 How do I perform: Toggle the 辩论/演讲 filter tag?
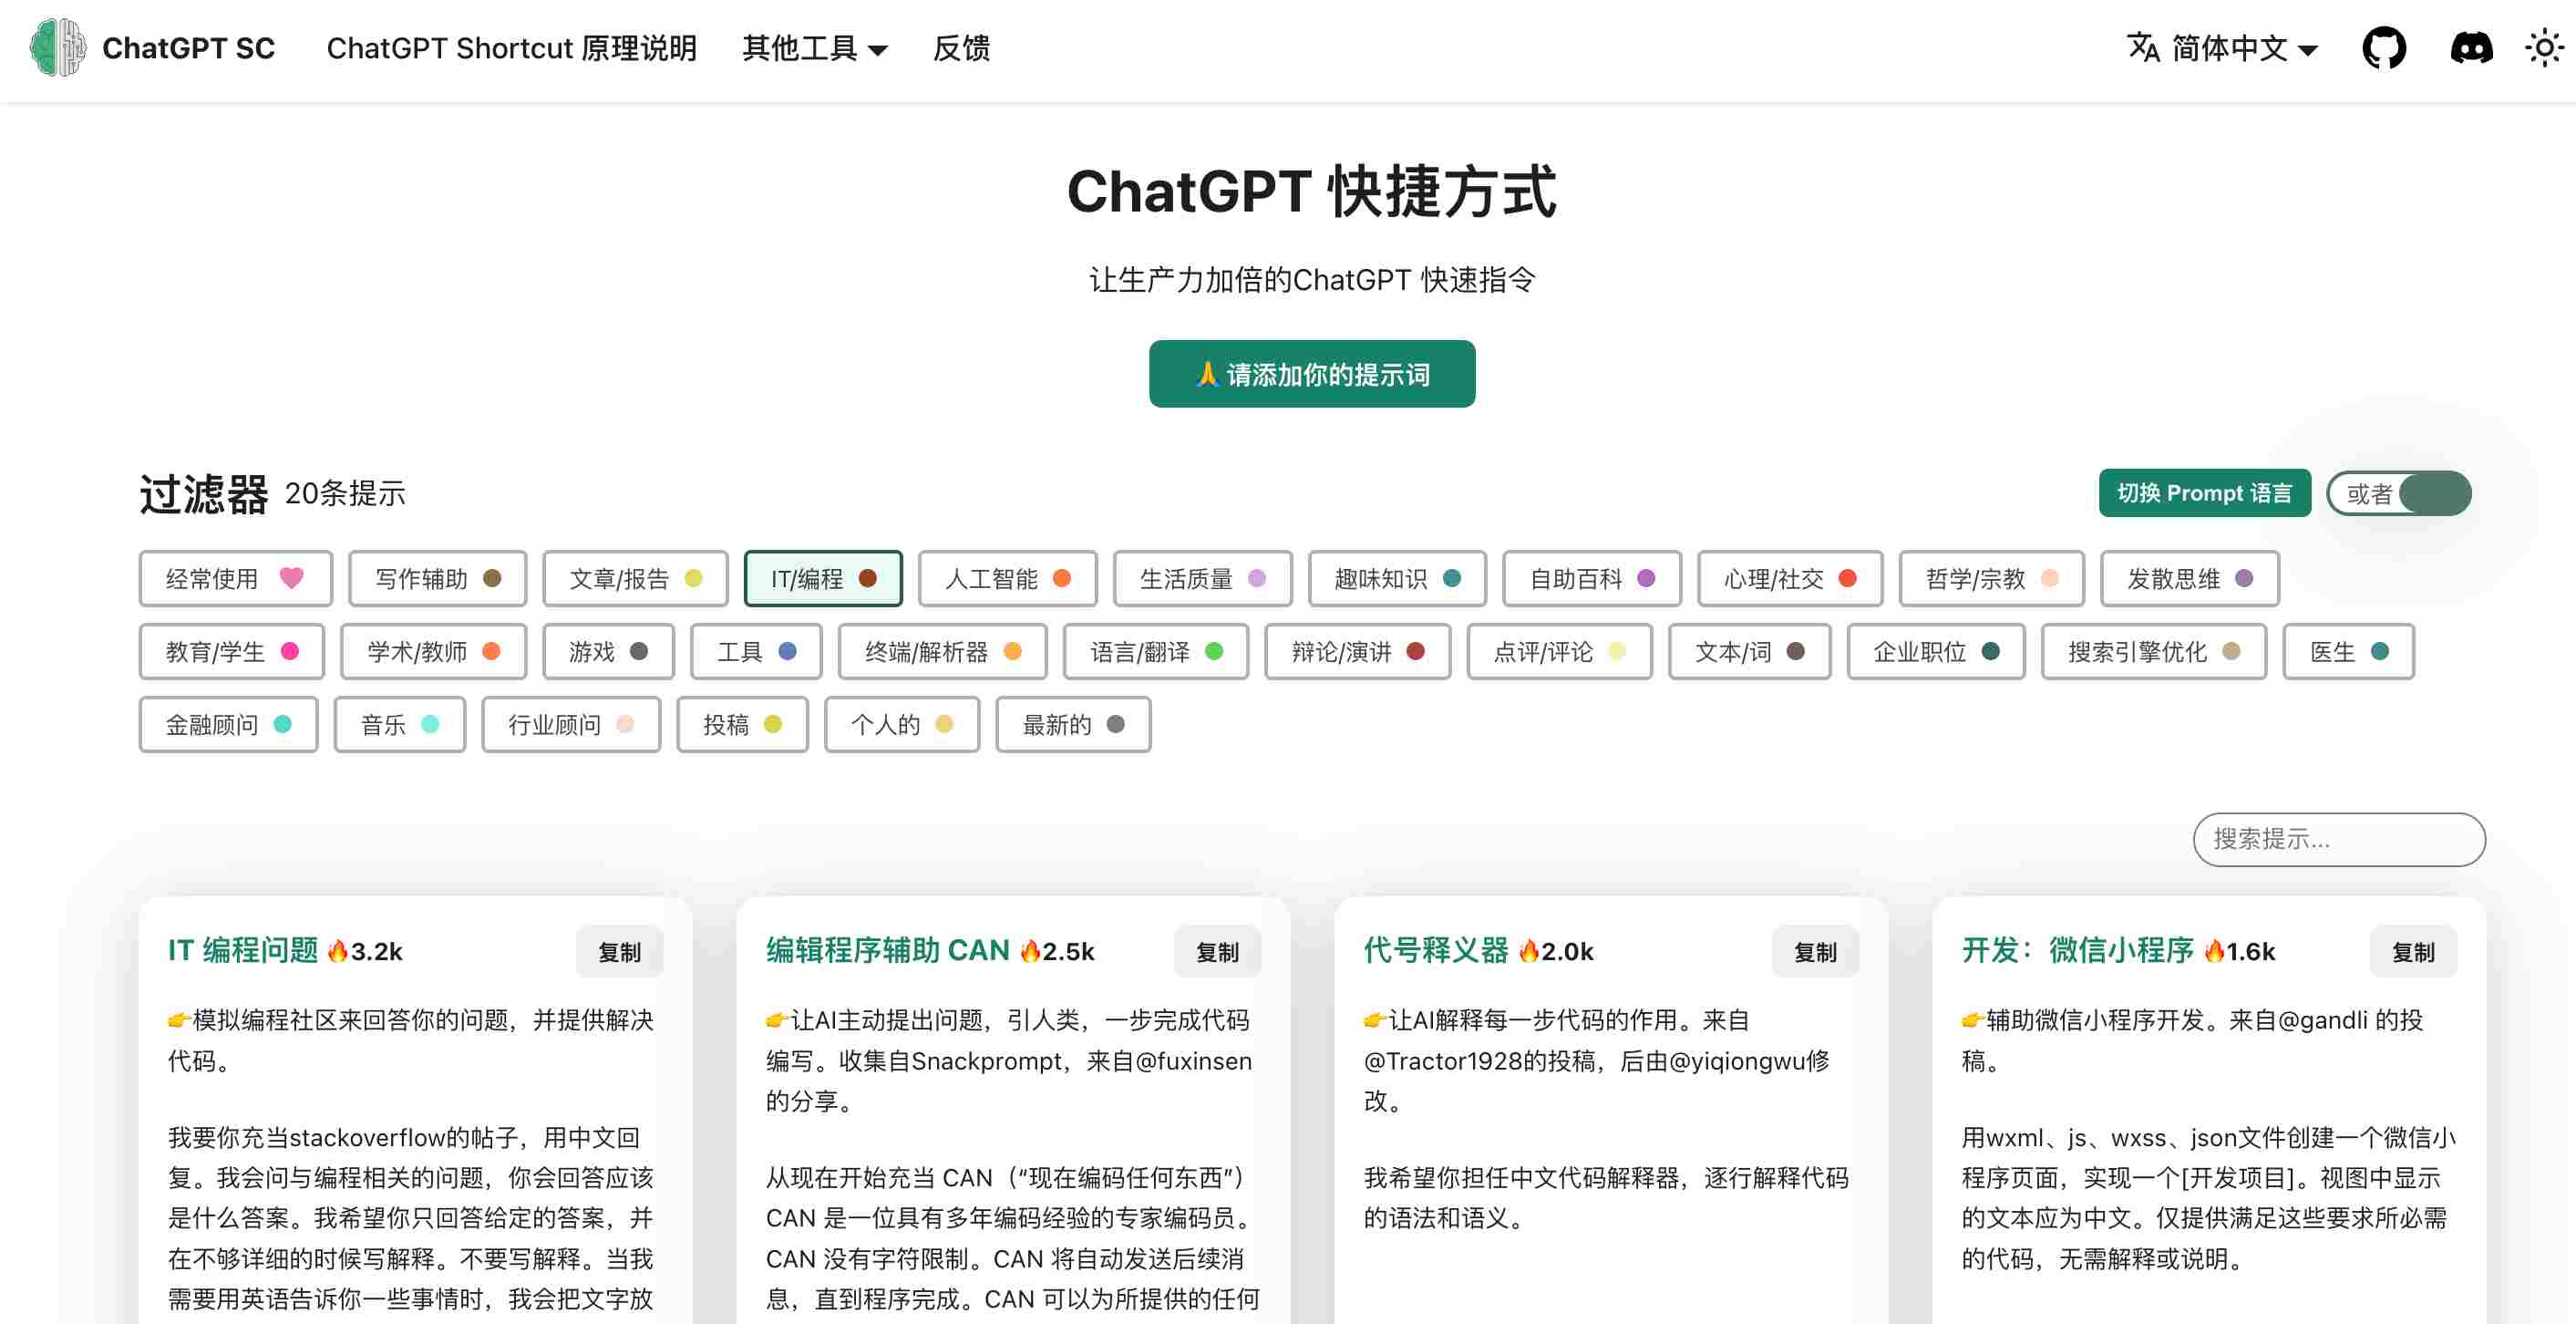(x=1357, y=651)
